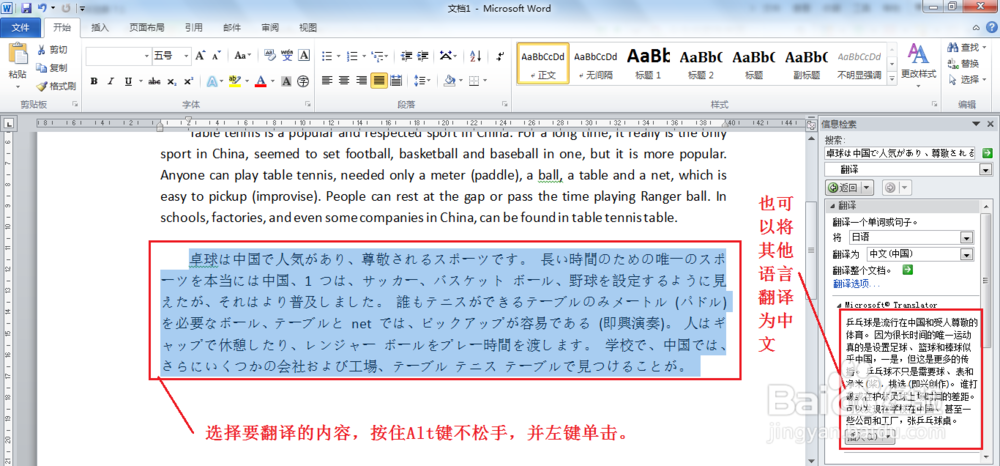Apply character shading (gray A)
The height and width of the screenshot is (466, 1000).
point(286,82)
